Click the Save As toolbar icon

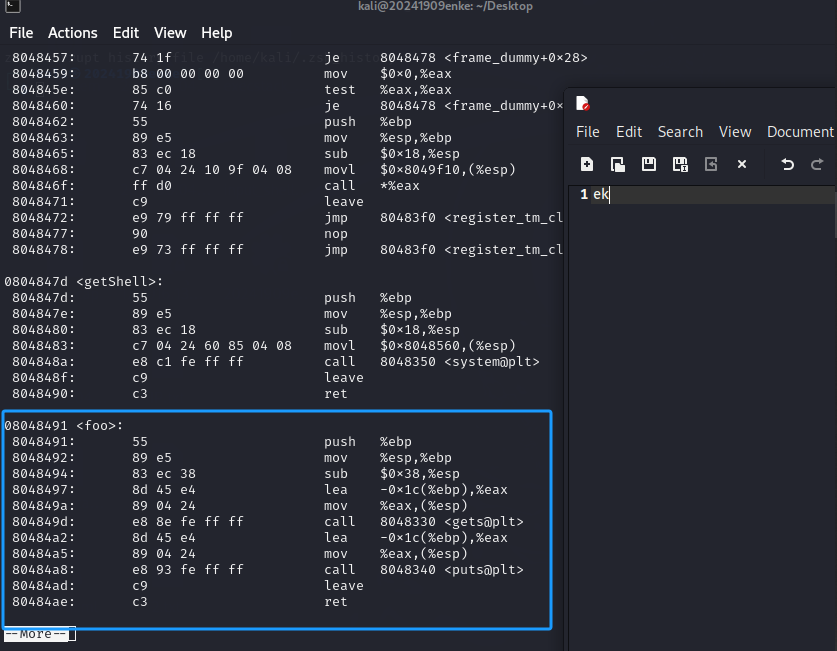point(680,164)
